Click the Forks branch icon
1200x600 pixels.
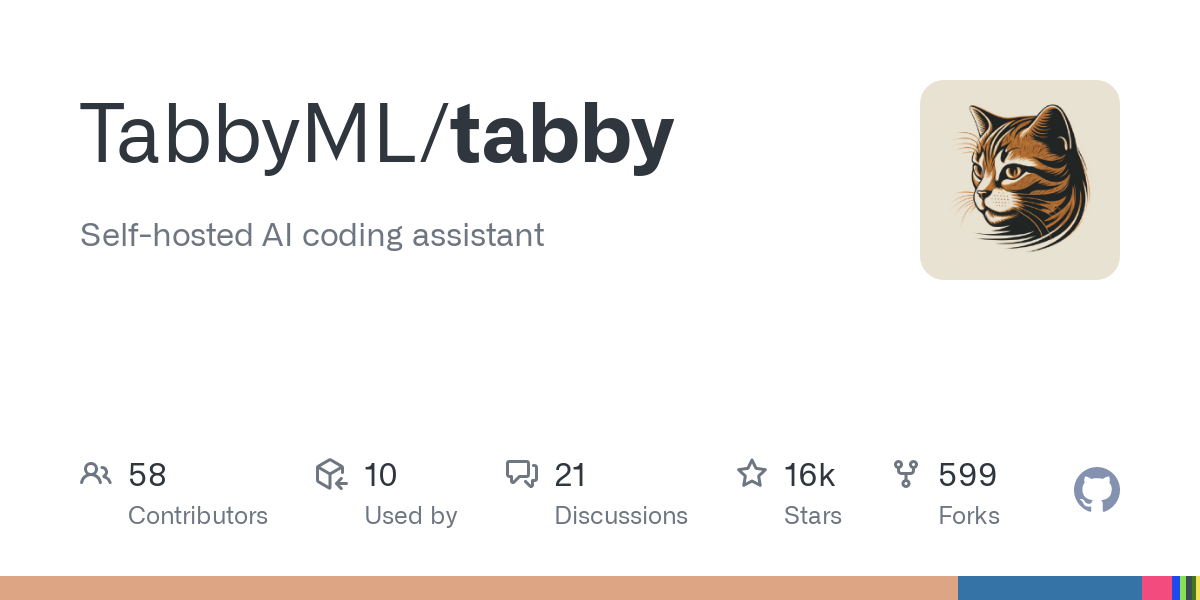906,474
